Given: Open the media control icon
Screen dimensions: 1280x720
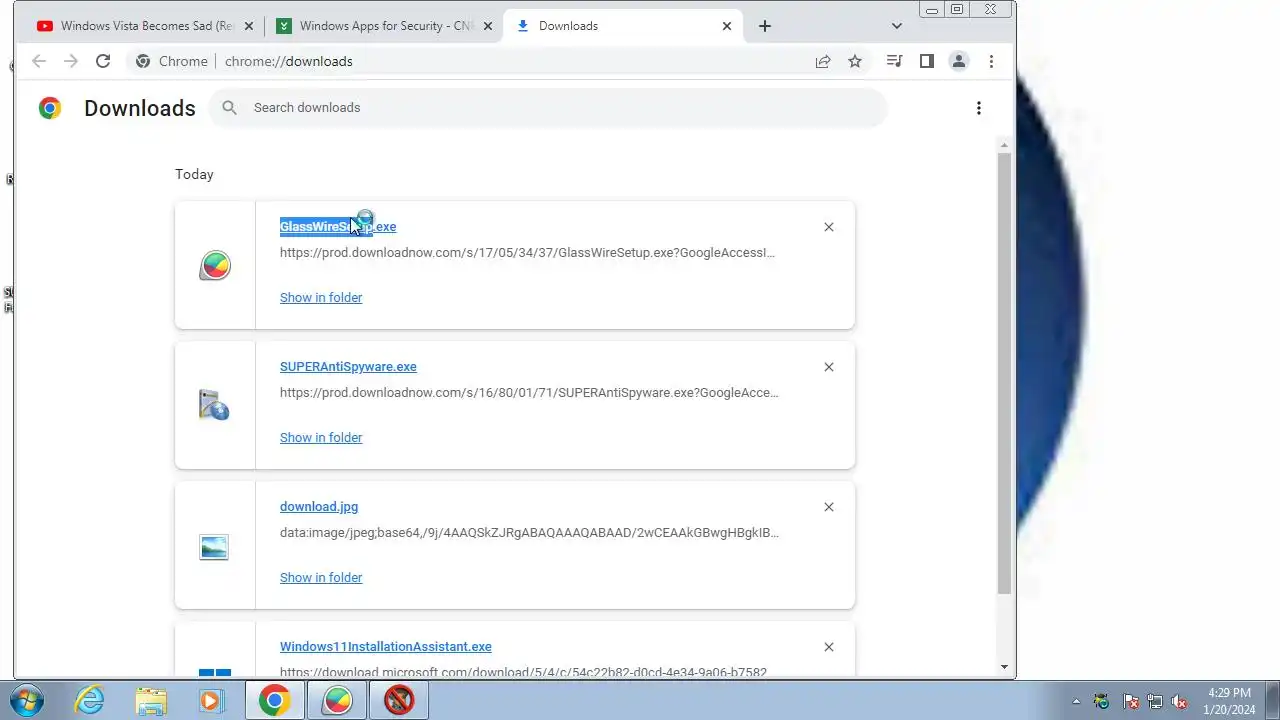Looking at the screenshot, I should (x=894, y=61).
